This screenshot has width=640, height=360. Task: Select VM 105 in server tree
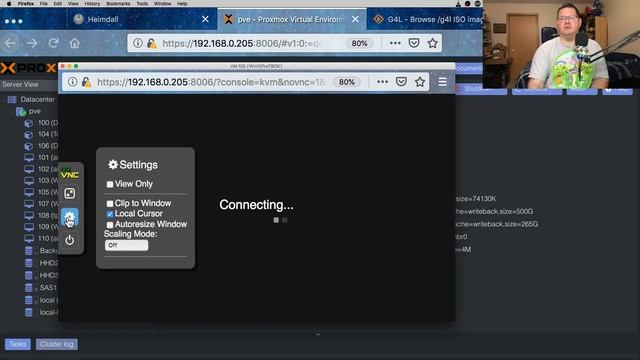click(47, 192)
